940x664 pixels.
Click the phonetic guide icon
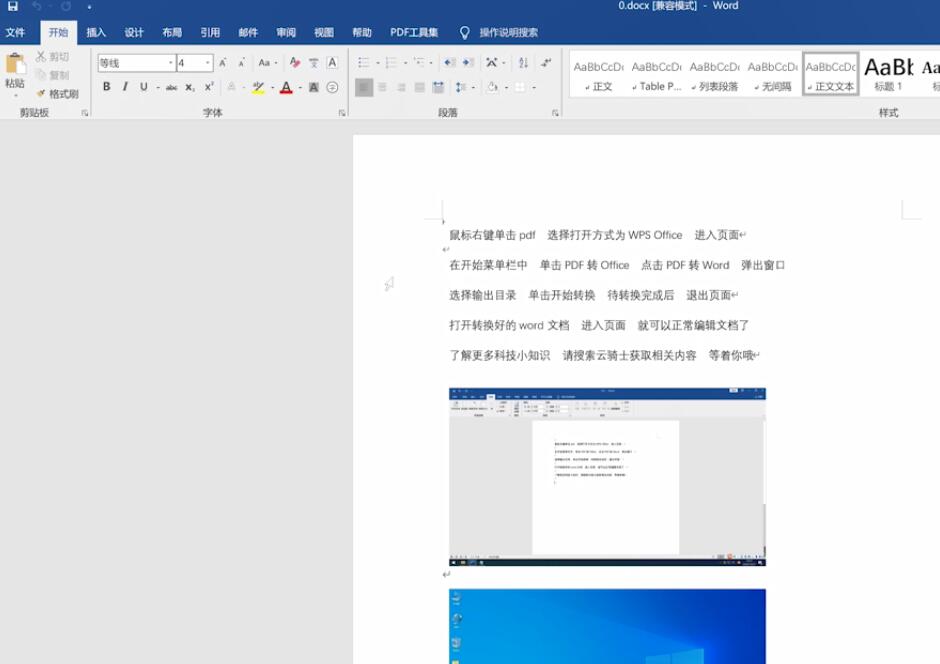pyautogui.click(x=314, y=62)
